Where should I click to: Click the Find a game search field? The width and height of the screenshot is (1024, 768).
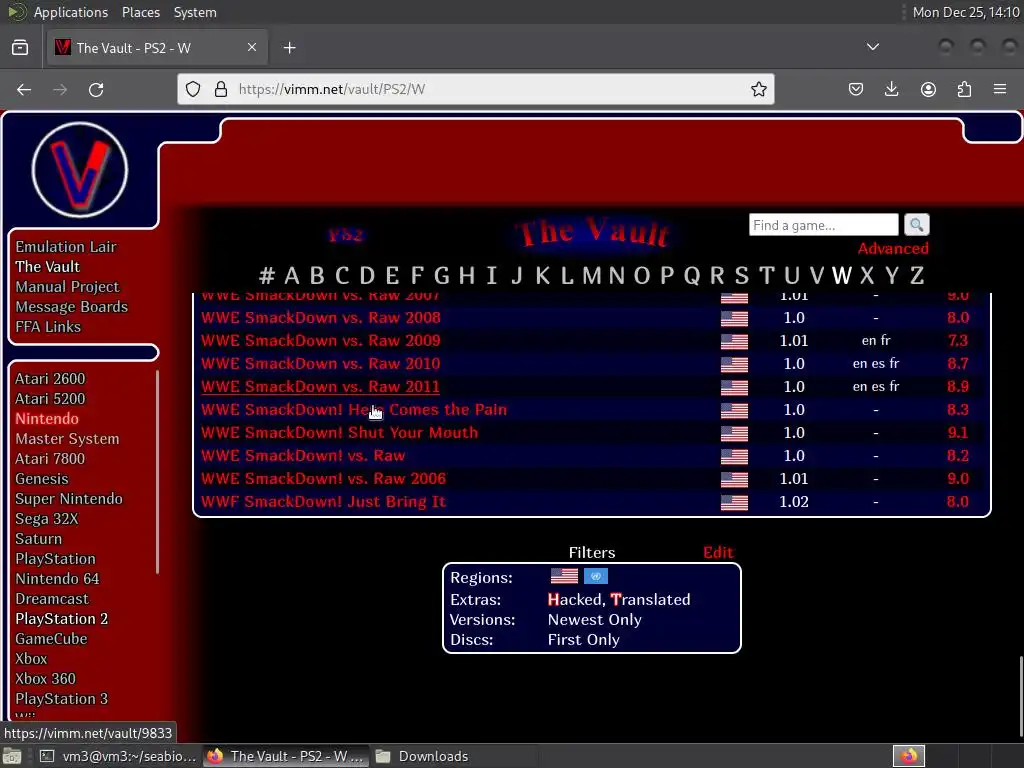(824, 225)
